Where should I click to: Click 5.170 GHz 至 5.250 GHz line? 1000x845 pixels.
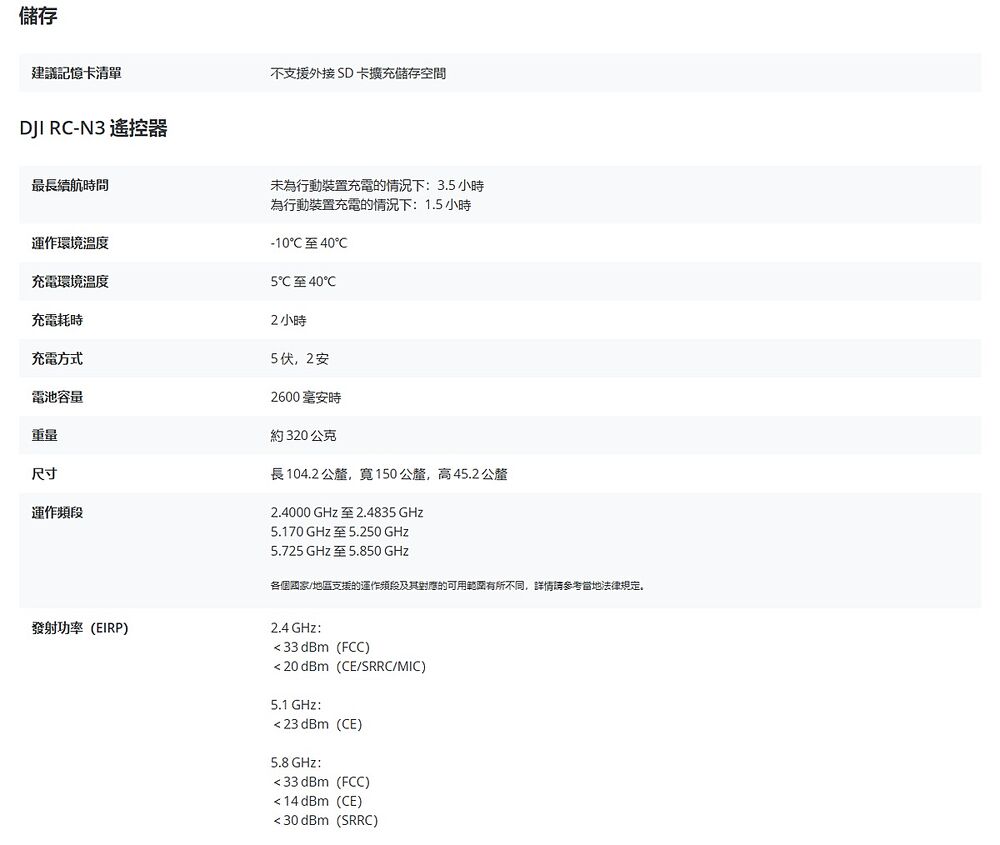click(x=339, y=531)
